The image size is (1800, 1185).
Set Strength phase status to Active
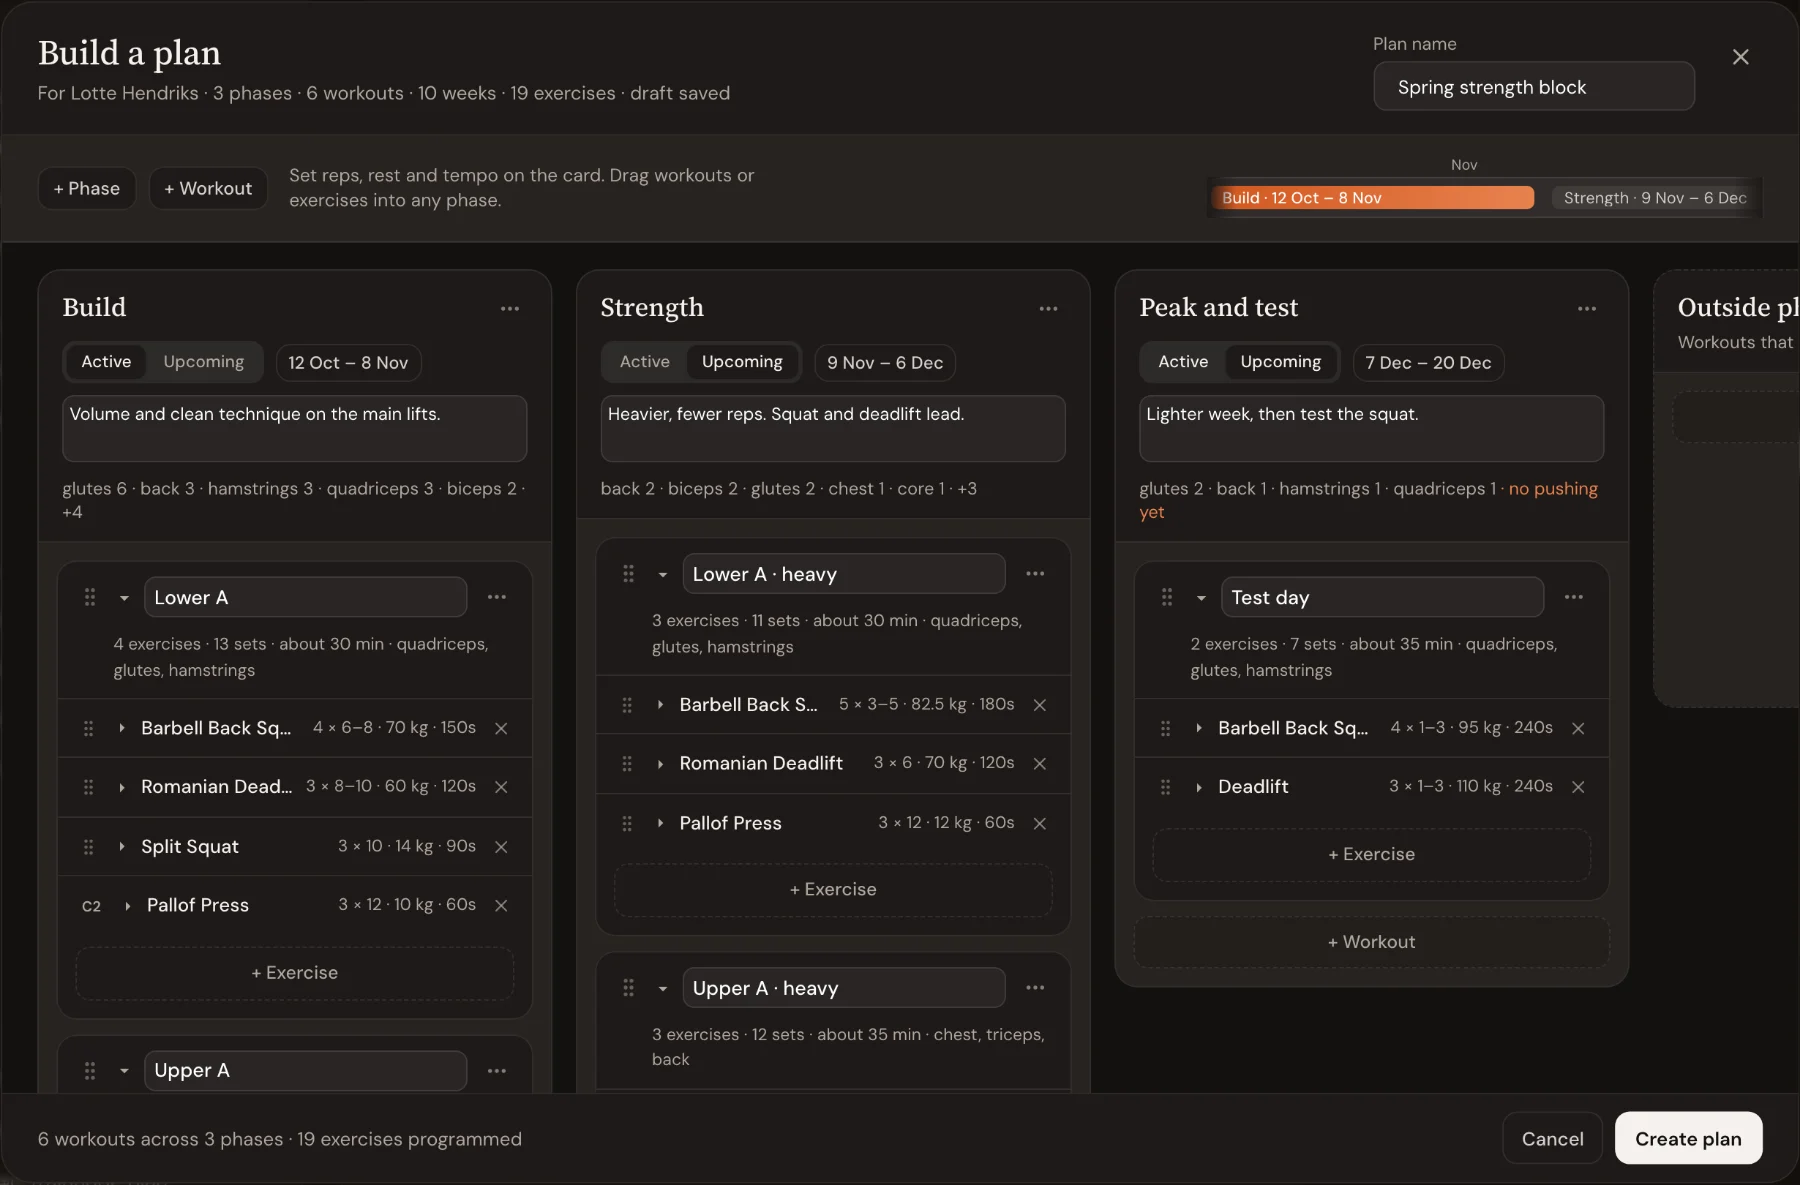coord(645,361)
